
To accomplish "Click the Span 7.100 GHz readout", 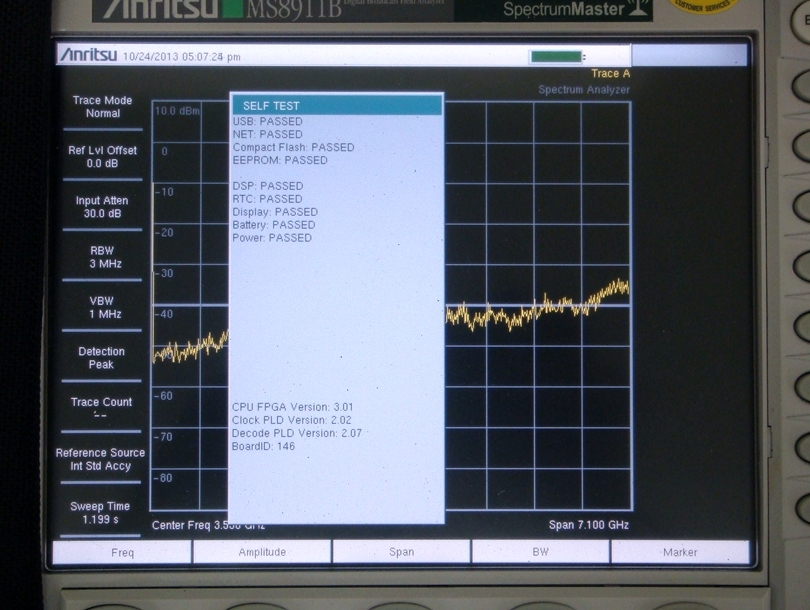I will (x=588, y=525).
